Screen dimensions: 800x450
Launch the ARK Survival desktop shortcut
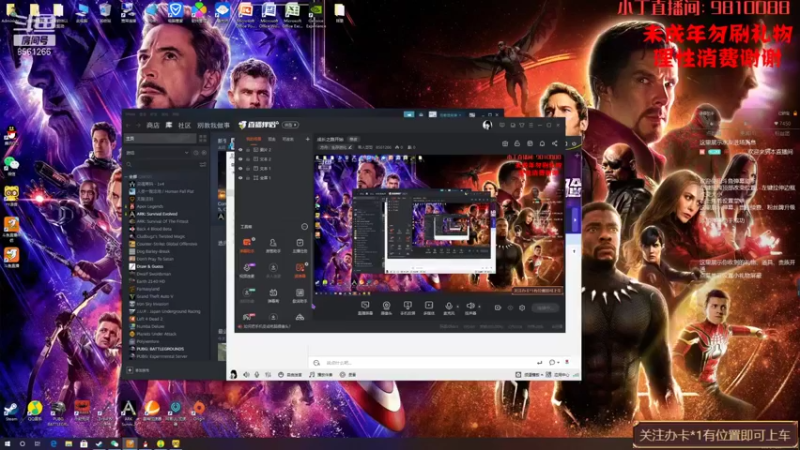pyautogui.click(x=128, y=410)
